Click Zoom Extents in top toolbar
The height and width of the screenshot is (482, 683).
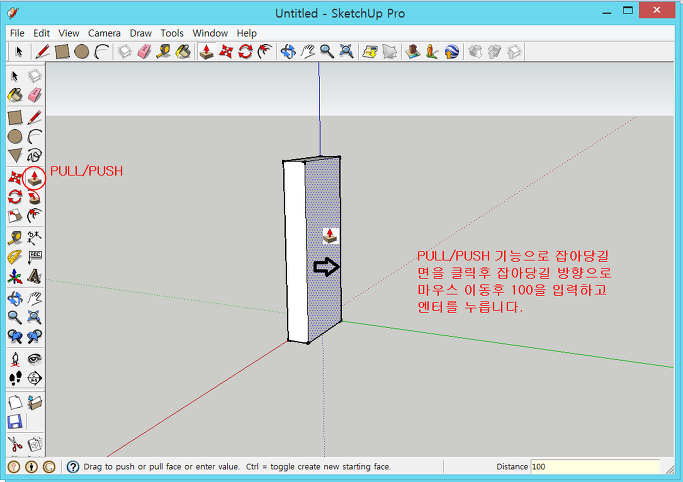coord(346,51)
